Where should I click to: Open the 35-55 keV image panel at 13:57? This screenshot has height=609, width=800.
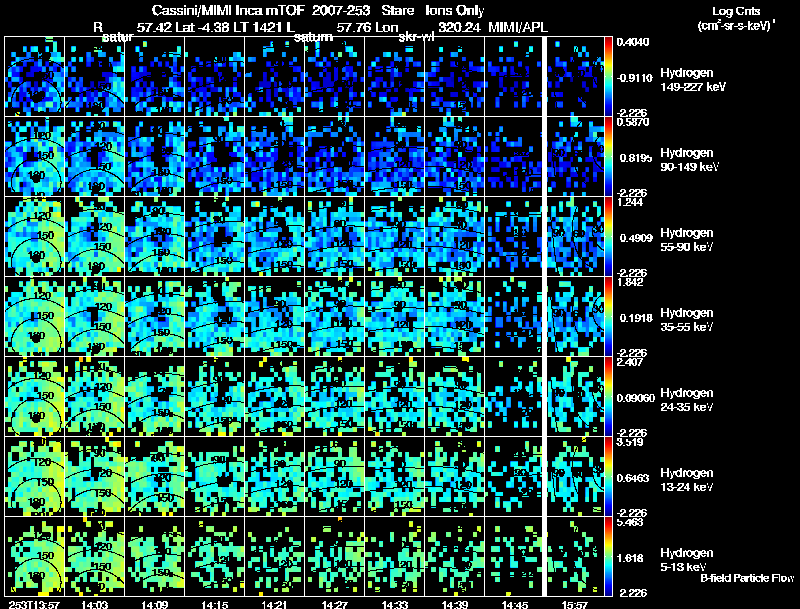(x=34, y=316)
